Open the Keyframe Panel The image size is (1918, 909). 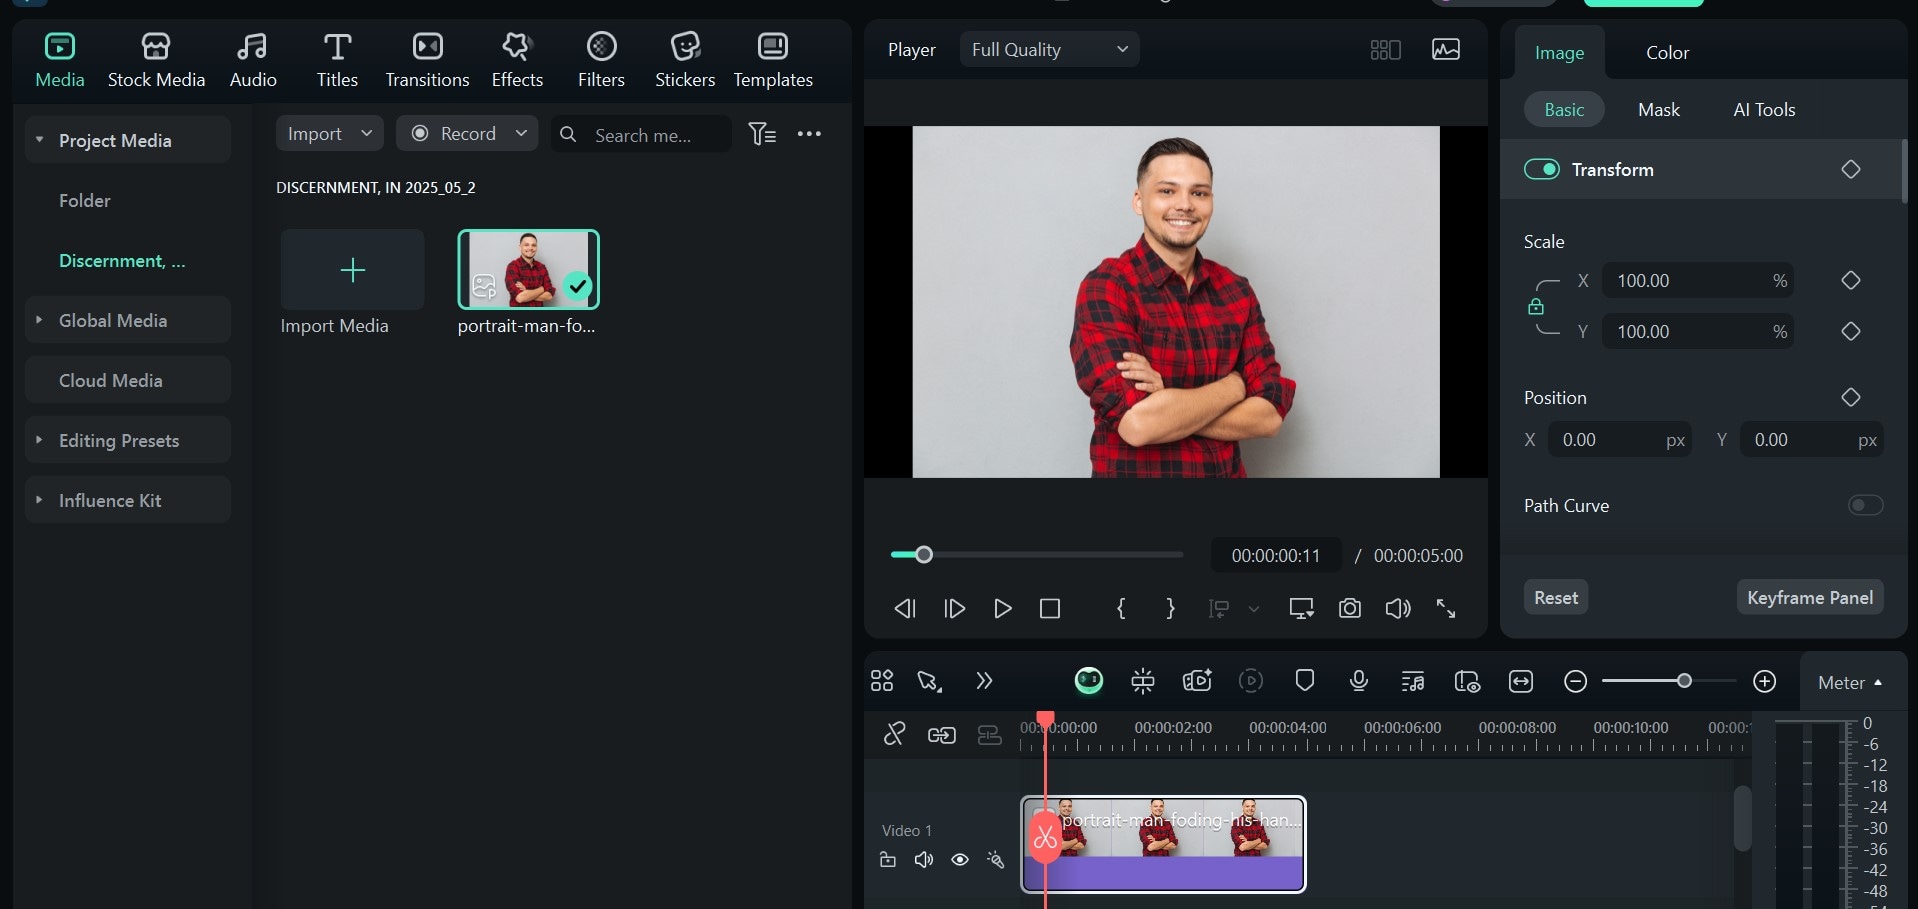[x=1809, y=597]
